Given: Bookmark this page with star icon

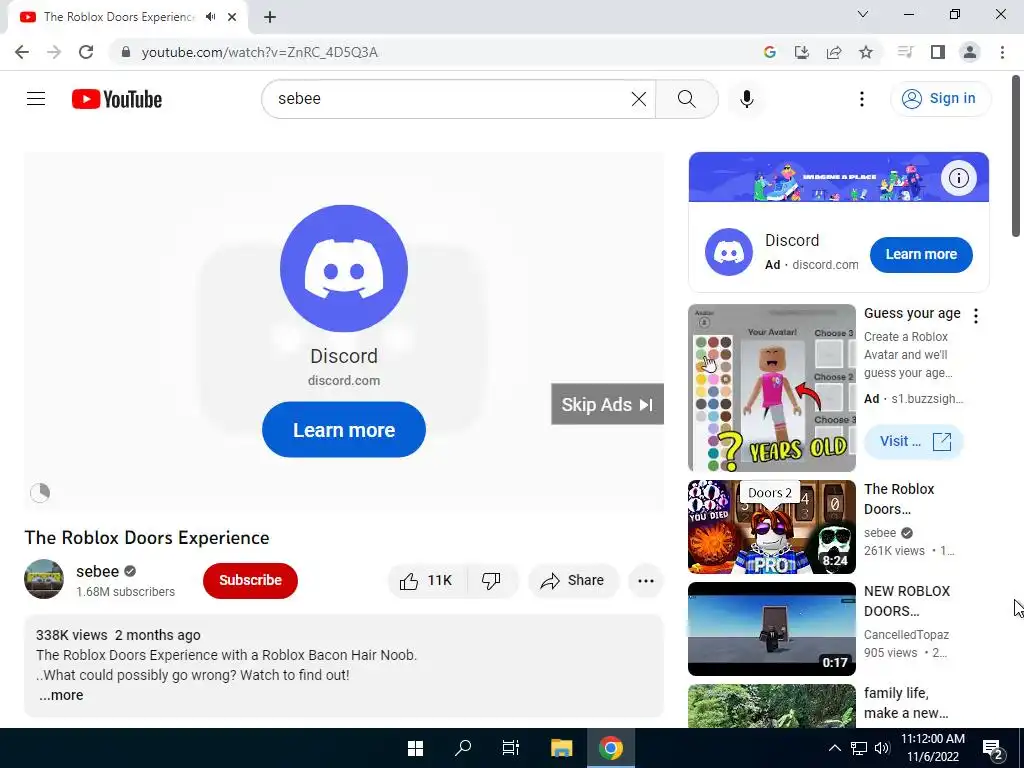Looking at the screenshot, I should (x=866, y=52).
